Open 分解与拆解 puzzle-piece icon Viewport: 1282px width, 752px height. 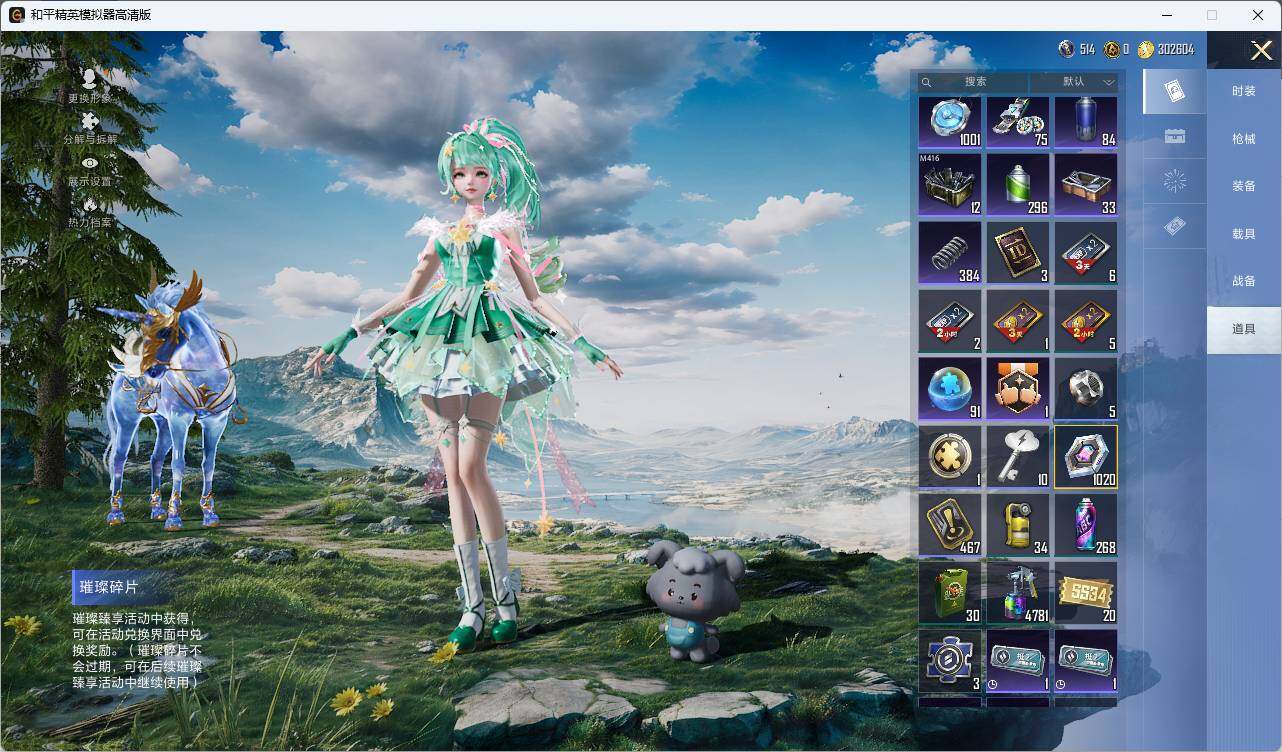click(x=90, y=123)
